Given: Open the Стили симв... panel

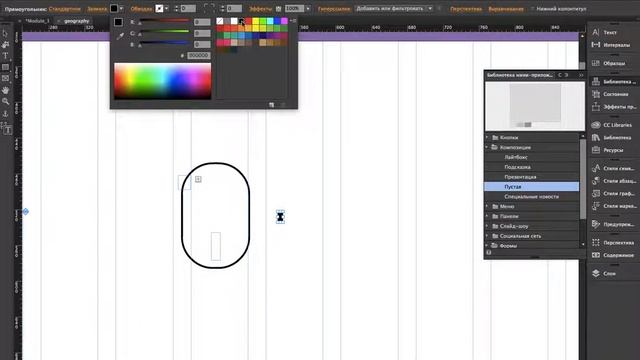Looking at the screenshot, I should click(x=613, y=168).
